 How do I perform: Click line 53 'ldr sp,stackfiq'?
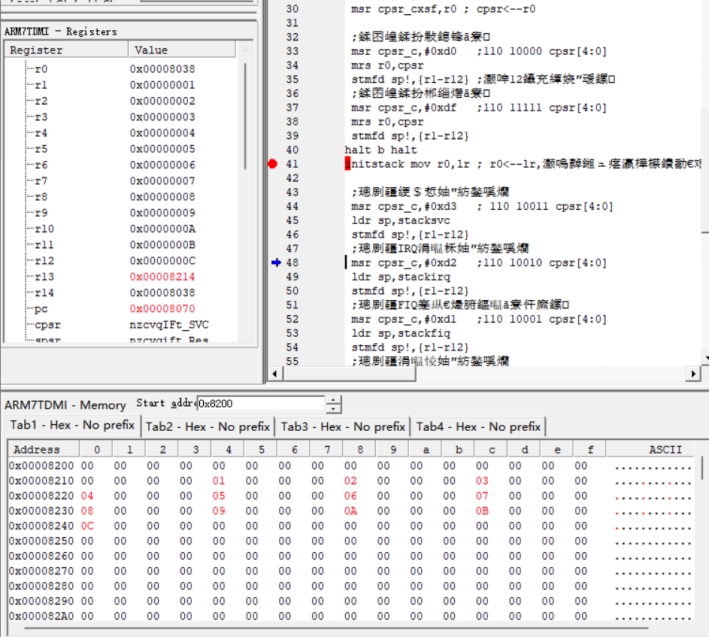click(401, 333)
